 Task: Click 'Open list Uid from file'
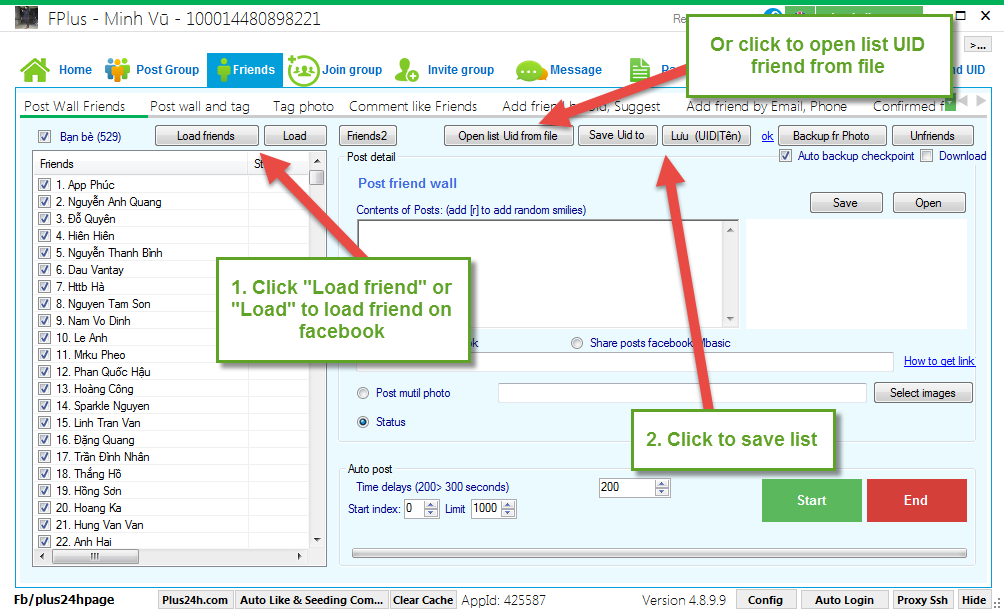tap(508, 136)
